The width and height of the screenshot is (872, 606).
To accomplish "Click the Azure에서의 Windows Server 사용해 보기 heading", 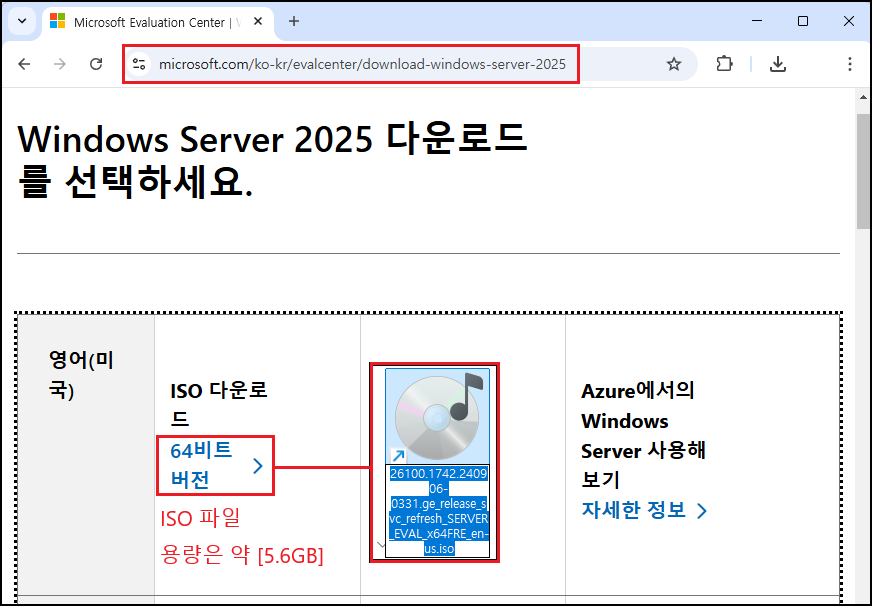I will pyautogui.click(x=643, y=435).
